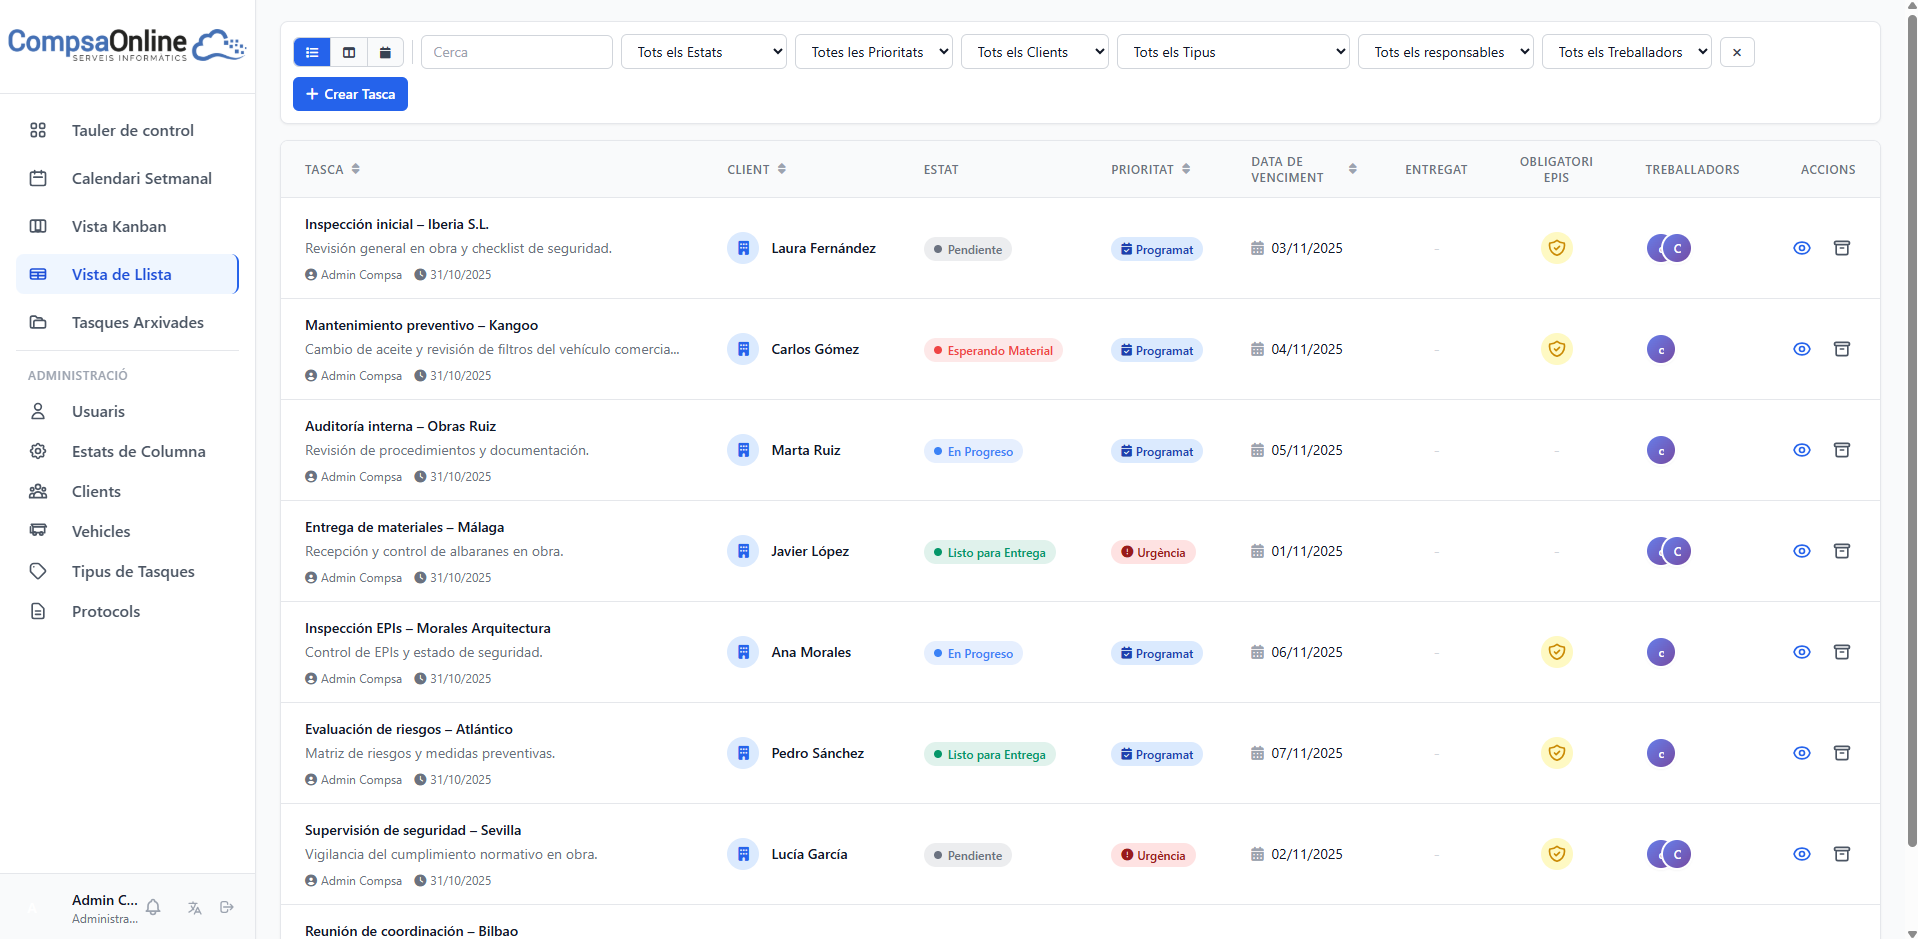View Supervisión de seguridad – Sevilla eye icon
The image size is (1918, 939).
1802,854
